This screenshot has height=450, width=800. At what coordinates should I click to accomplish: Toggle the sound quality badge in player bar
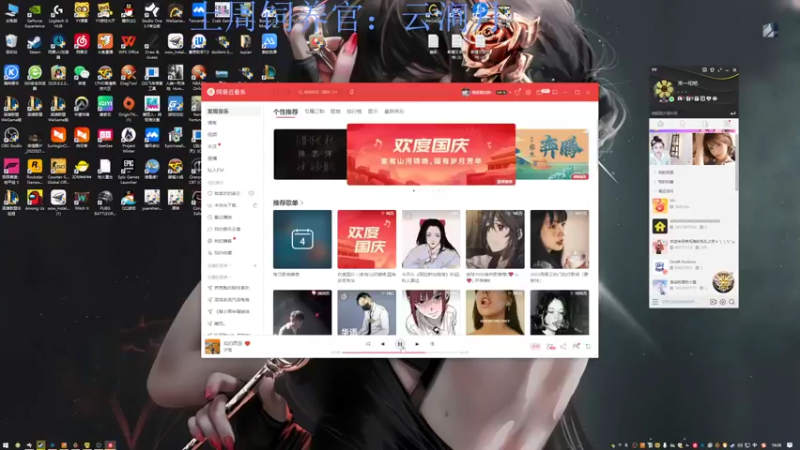pyautogui.click(x=535, y=346)
